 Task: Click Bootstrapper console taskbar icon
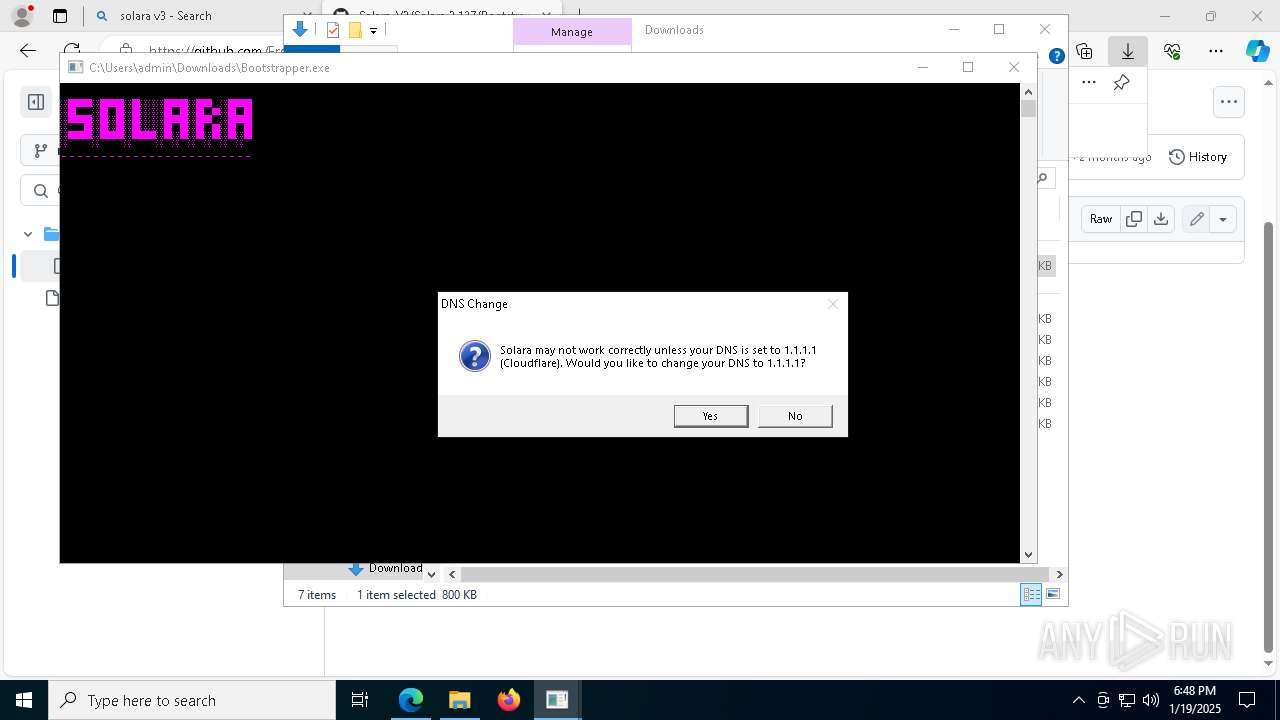[557, 700]
